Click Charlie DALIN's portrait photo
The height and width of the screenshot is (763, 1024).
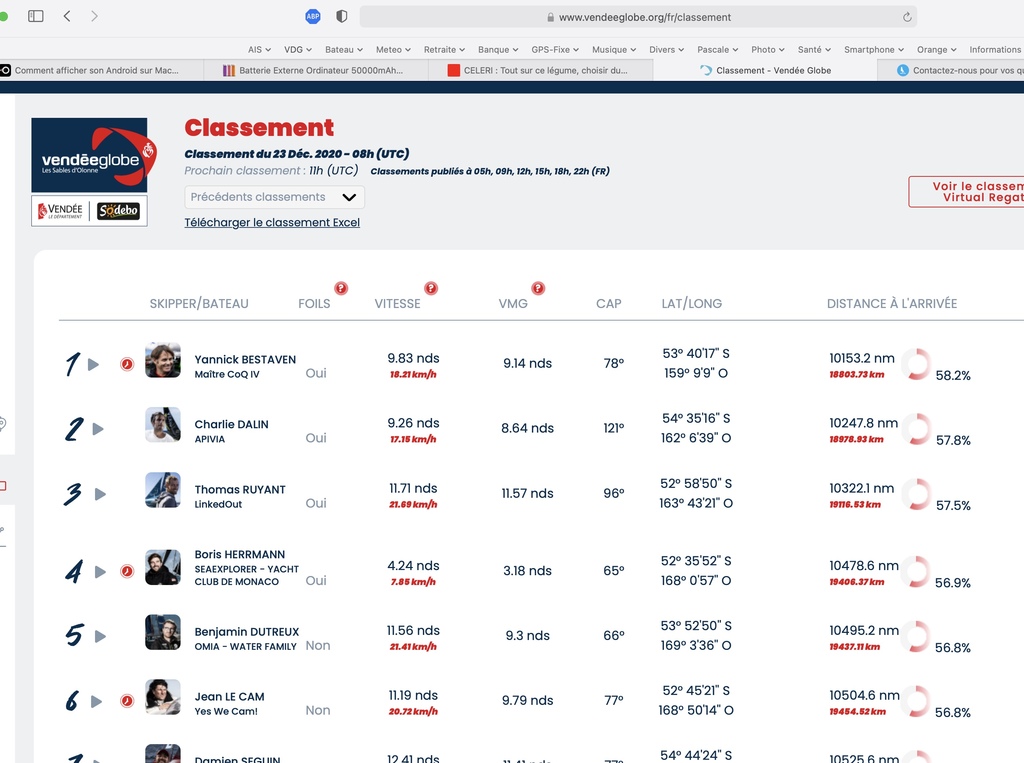click(x=163, y=425)
